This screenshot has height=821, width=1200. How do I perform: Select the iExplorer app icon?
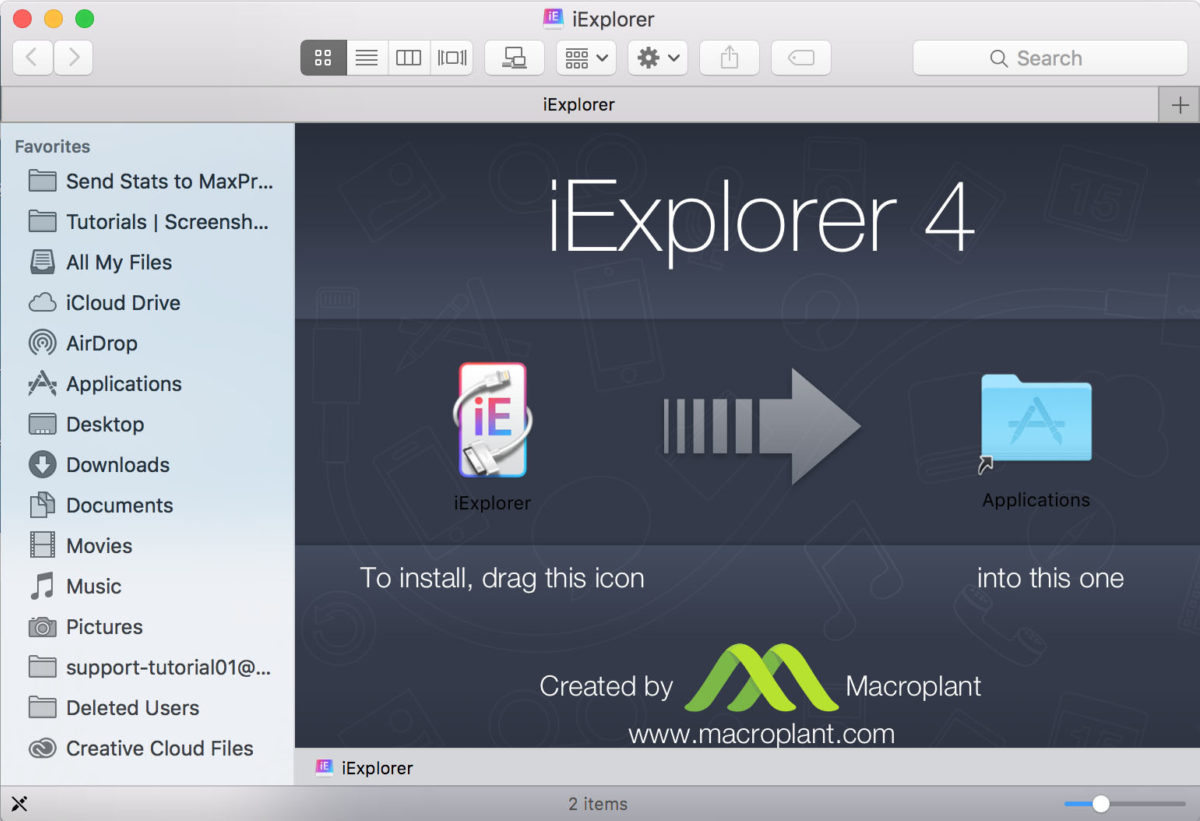[x=493, y=420]
